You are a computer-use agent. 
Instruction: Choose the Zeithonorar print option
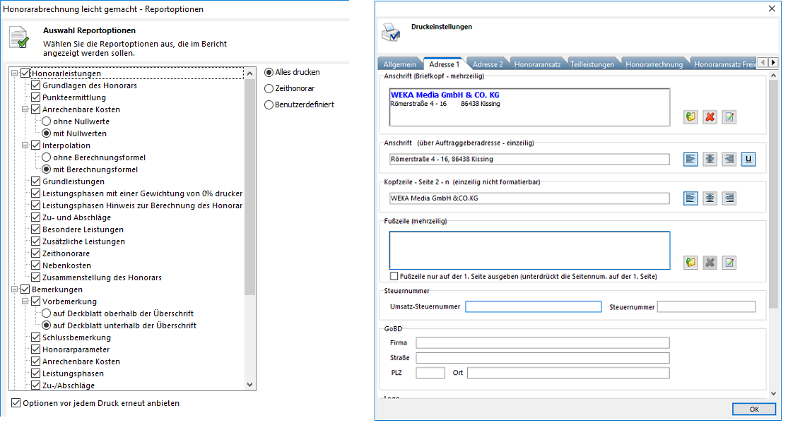269,88
